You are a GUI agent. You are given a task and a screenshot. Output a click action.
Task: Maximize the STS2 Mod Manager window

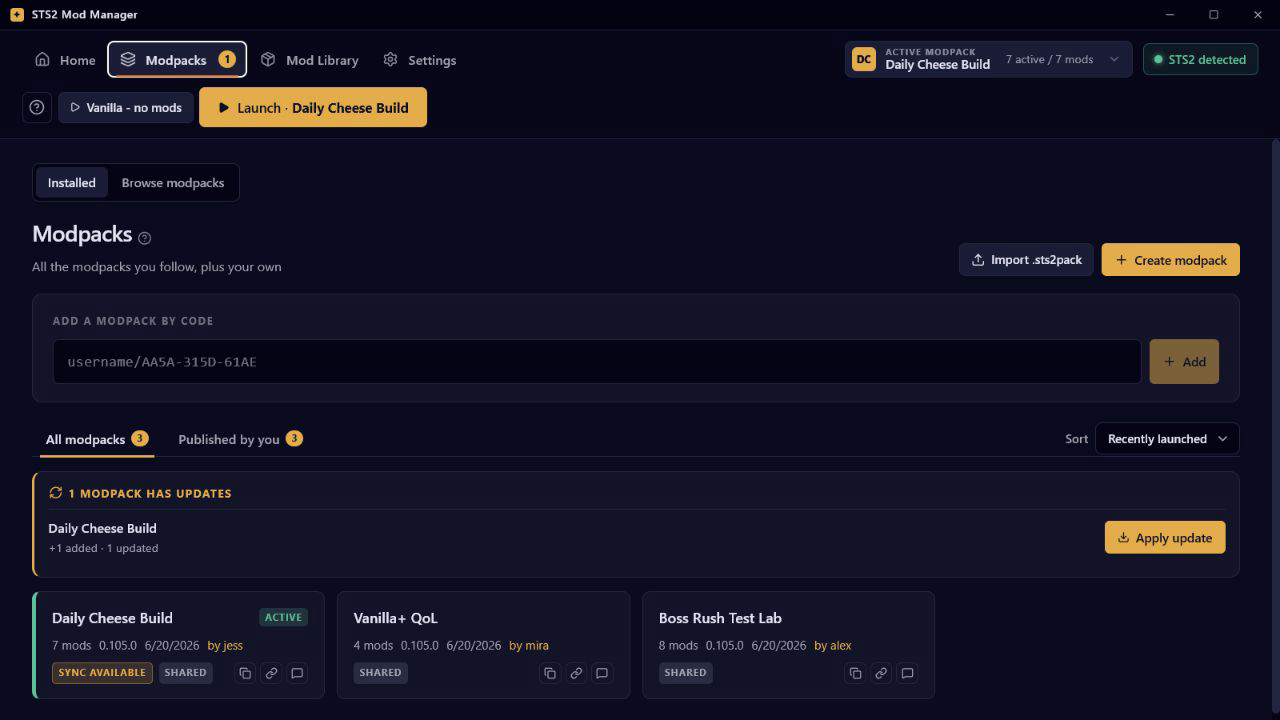(x=1214, y=14)
